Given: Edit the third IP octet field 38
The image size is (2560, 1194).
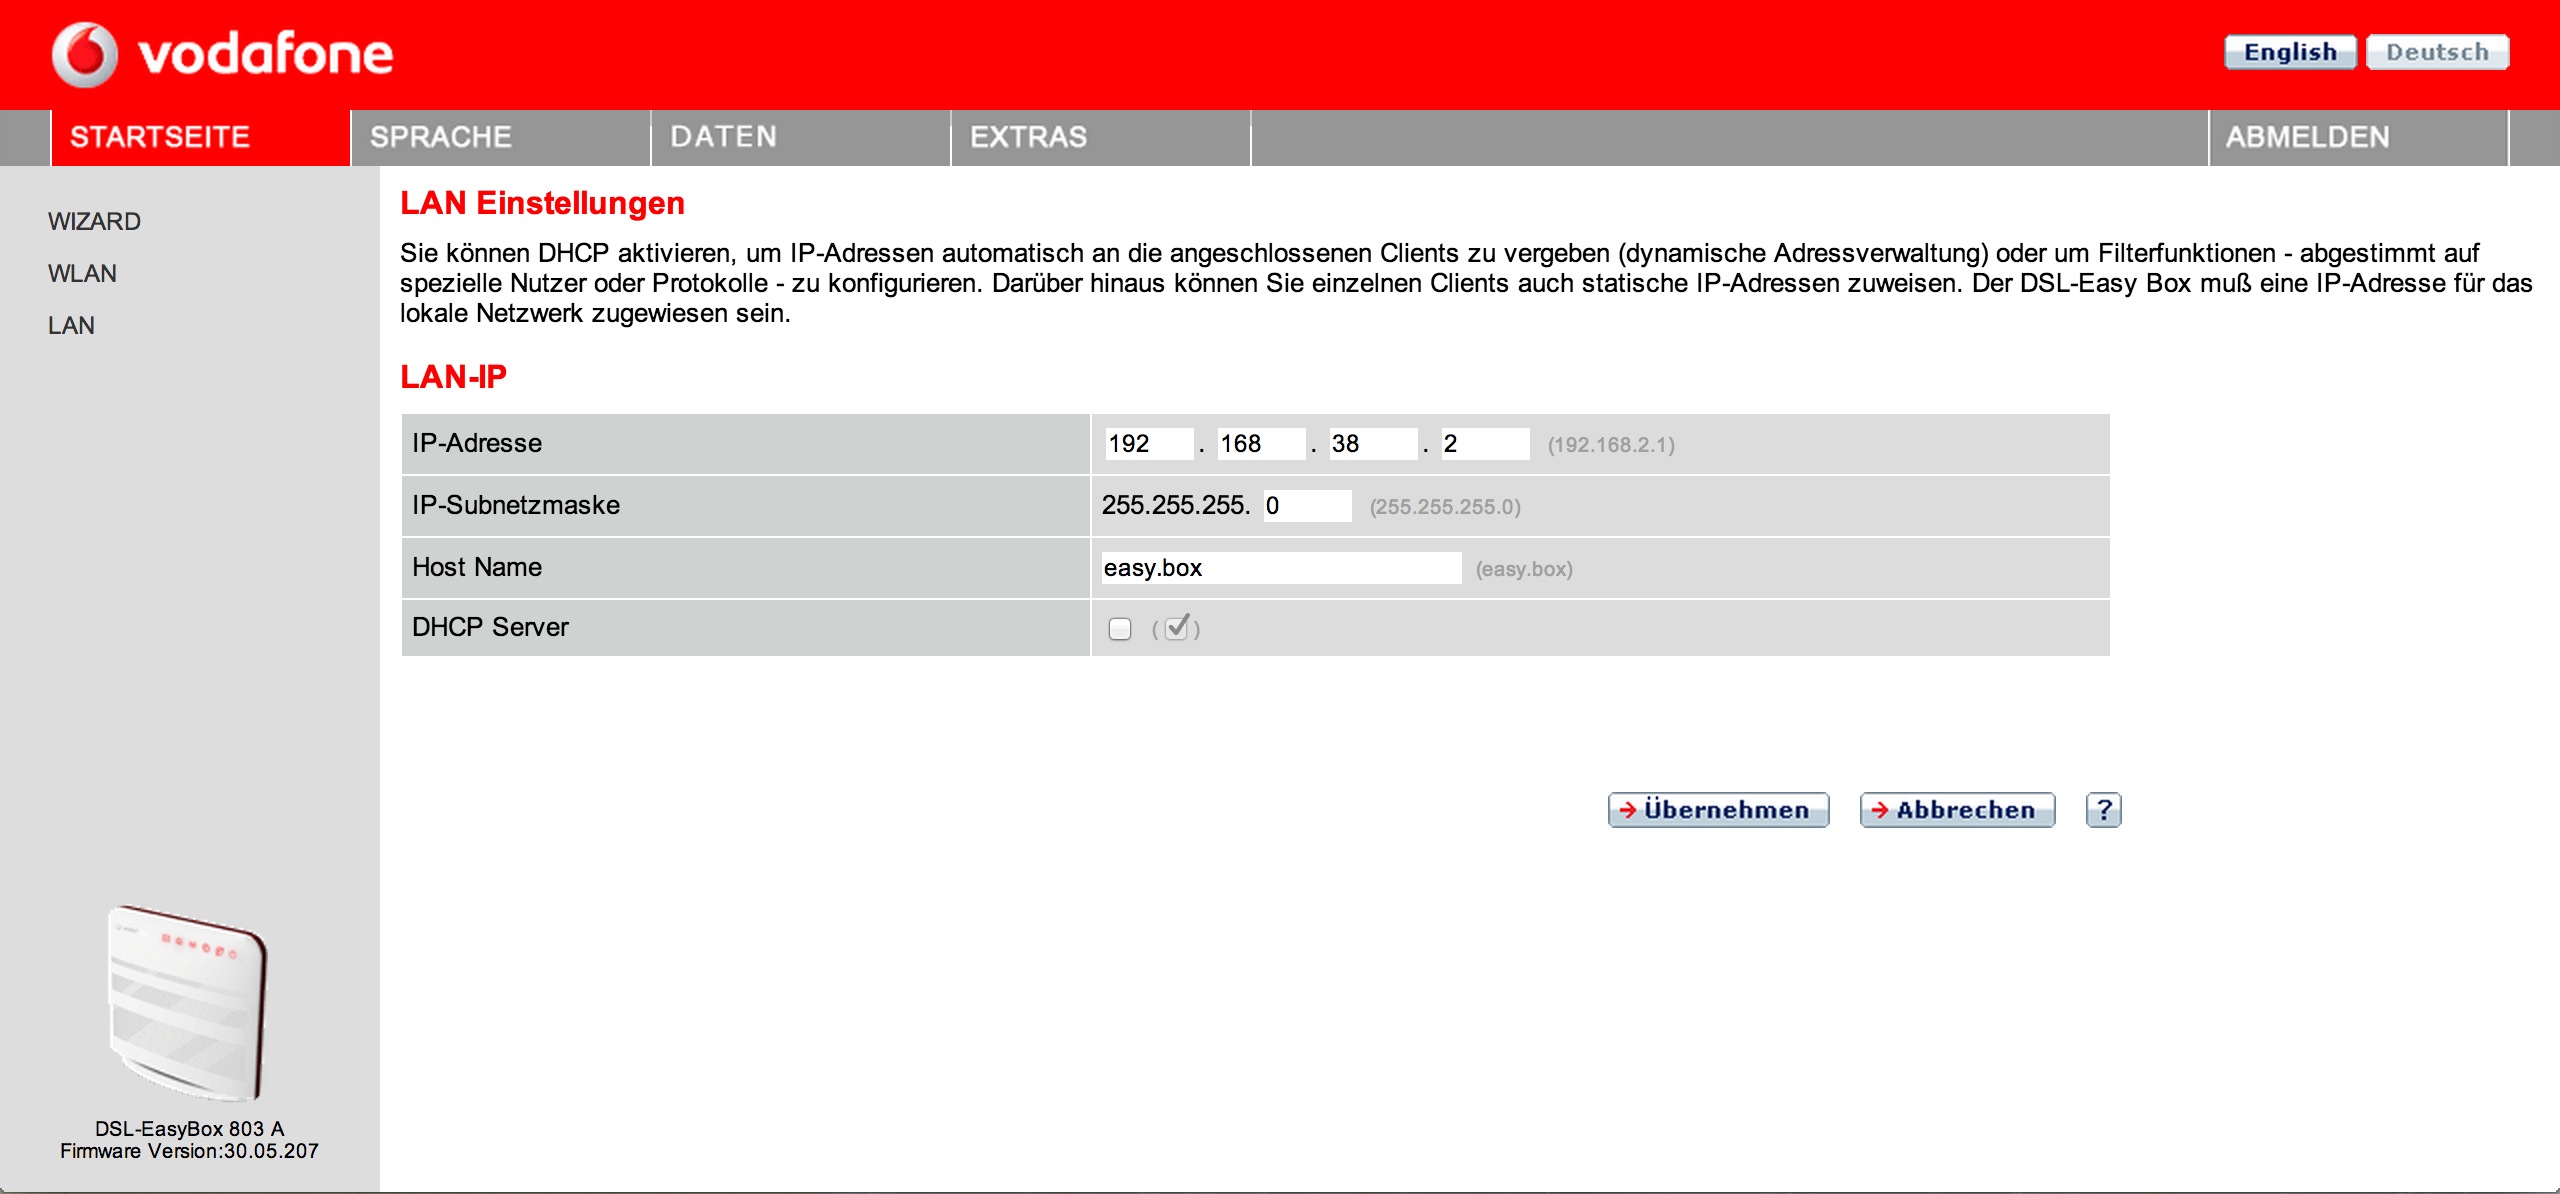Looking at the screenshot, I should point(1373,443).
